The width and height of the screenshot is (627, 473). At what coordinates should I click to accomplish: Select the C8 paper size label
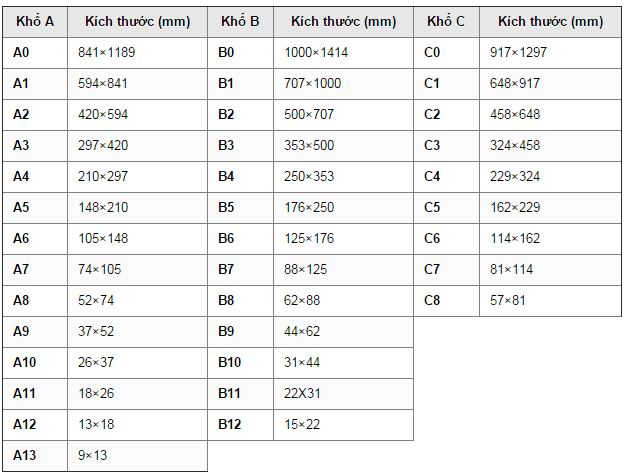click(432, 300)
